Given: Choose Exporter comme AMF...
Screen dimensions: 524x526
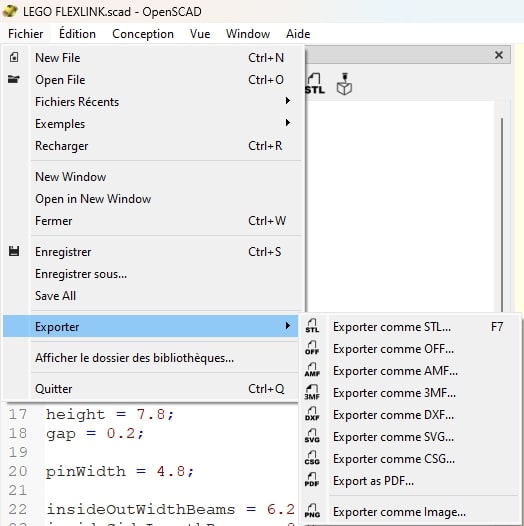Looking at the screenshot, I should coord(410,371).
